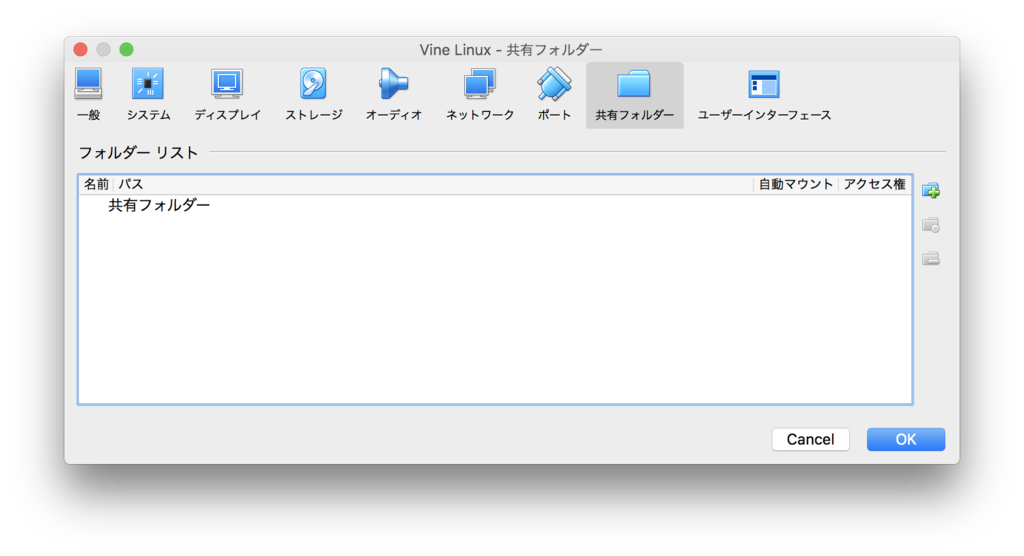1024x556 pixels.
Task: Open the ポート settings icon
Action: pyautogui.click(x=554, y=95)
